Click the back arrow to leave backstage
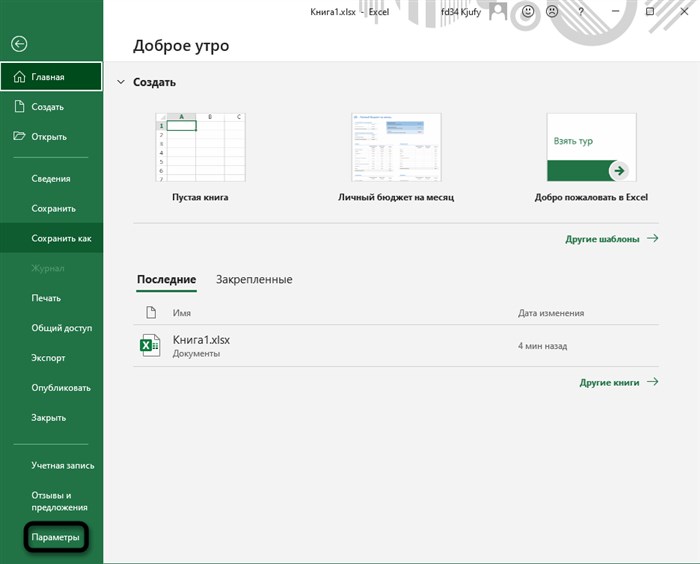Image resolution: width=700 pixels, height=564 pixels. (19, 44)
